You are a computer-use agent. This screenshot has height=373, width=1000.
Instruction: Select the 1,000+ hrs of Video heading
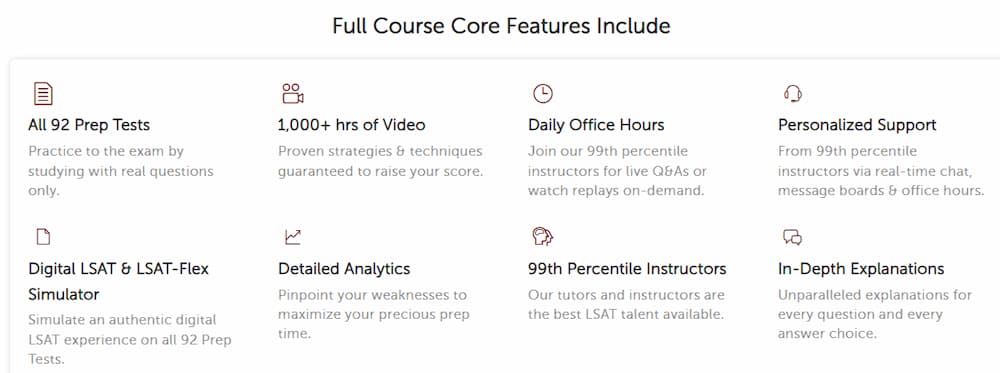click(351, 125)
